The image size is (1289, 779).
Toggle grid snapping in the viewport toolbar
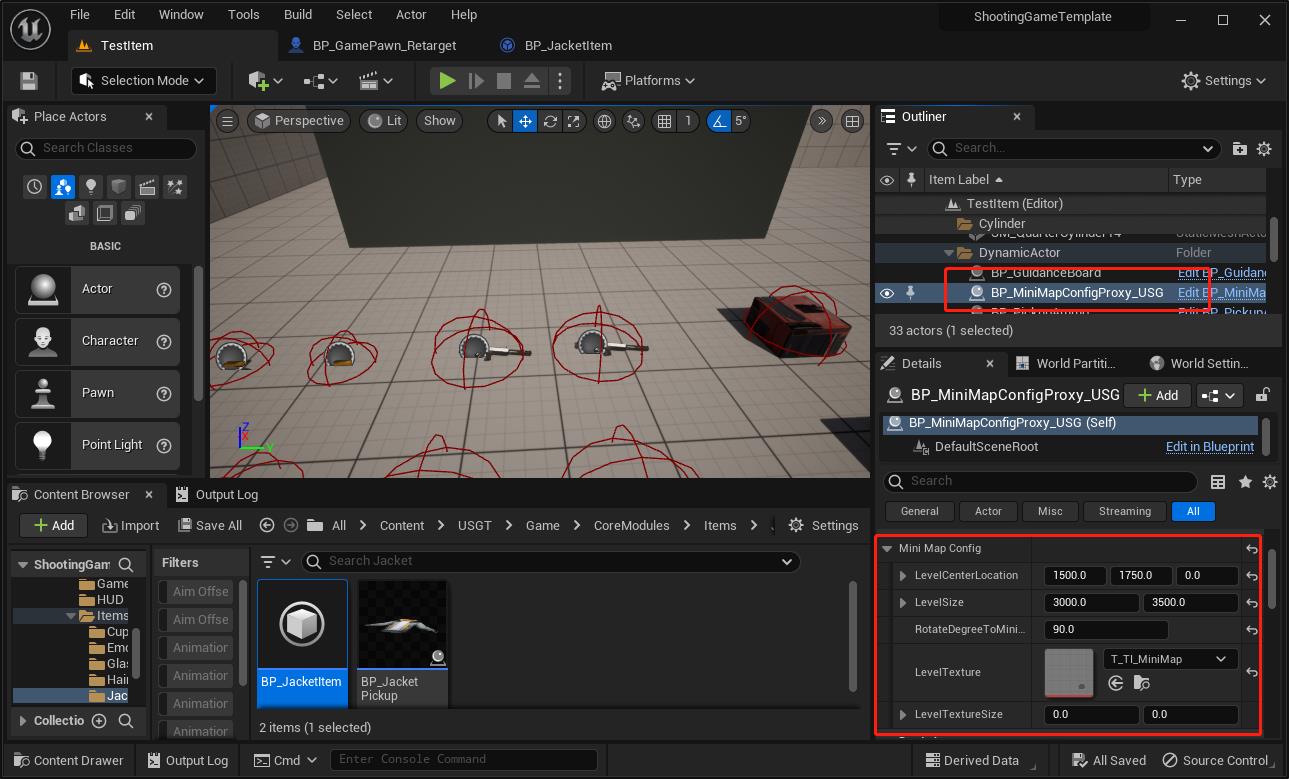(x=664, y=121)
